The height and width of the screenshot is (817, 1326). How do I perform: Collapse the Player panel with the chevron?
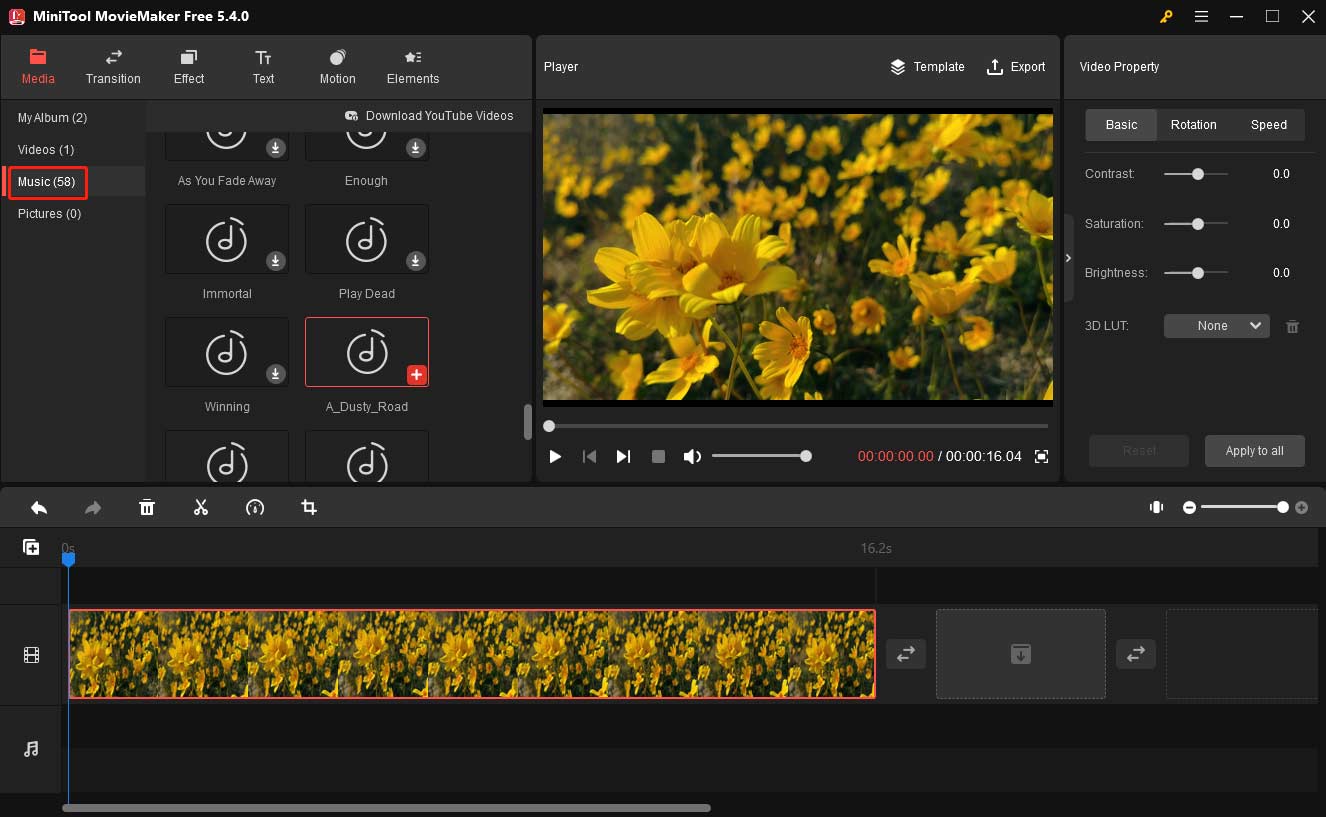(x=1068, y=257)
